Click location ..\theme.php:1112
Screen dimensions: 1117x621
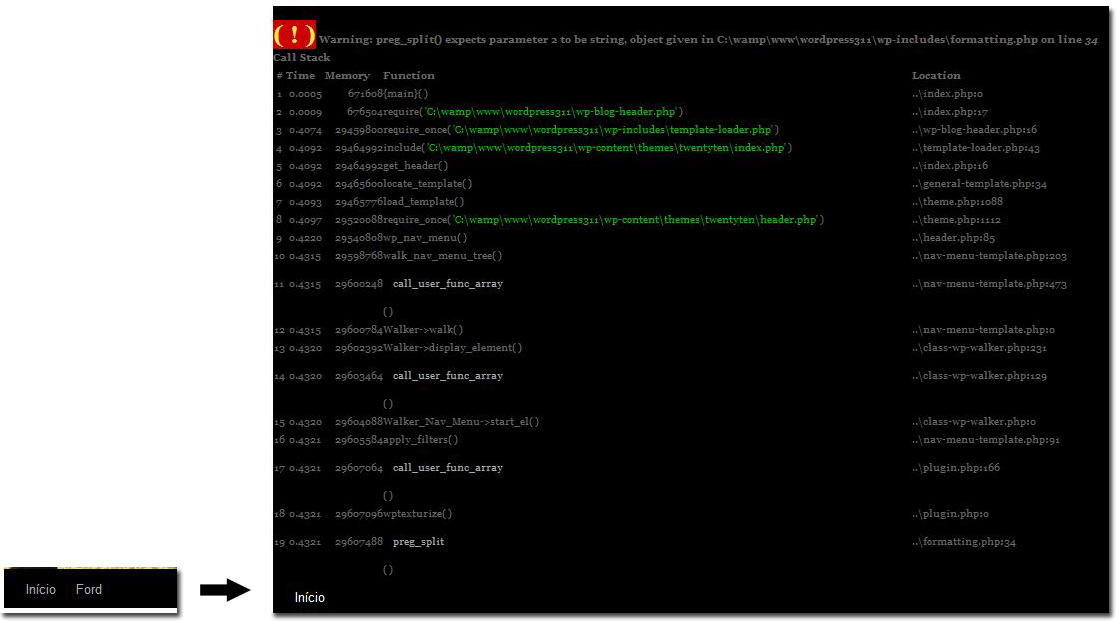(956, 219)
